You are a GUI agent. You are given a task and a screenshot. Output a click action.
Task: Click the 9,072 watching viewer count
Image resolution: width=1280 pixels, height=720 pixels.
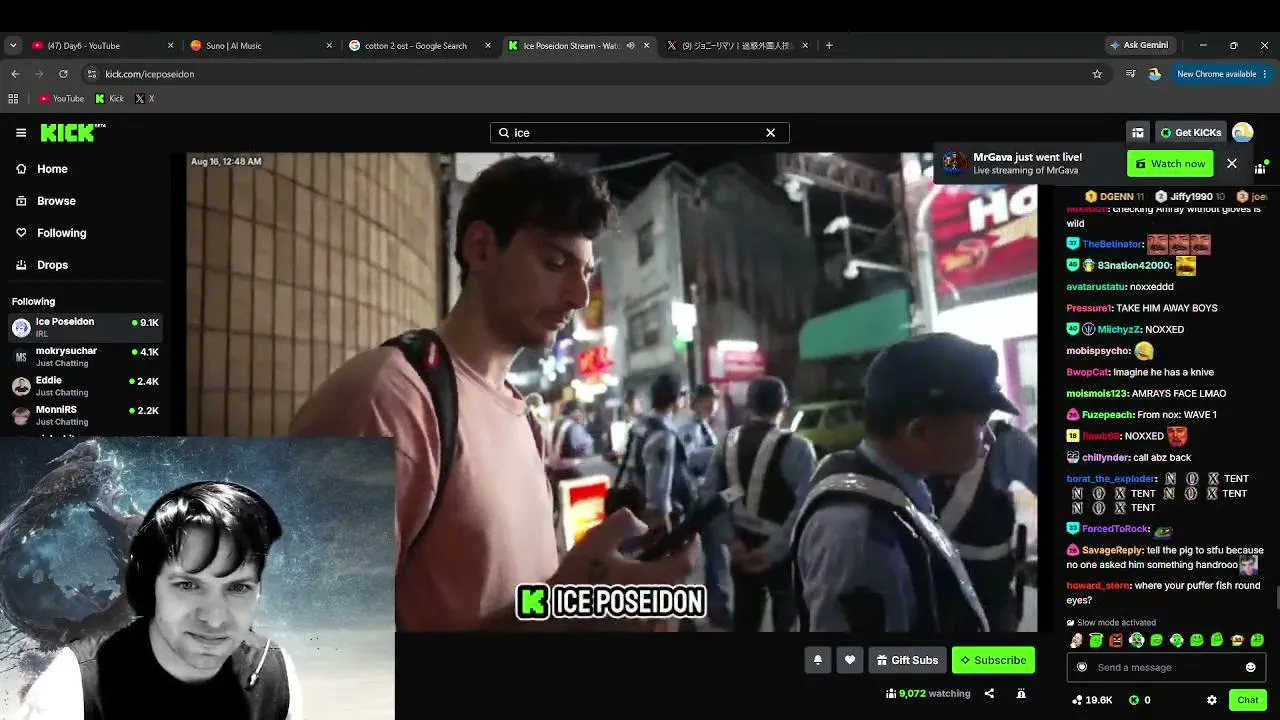(928, 693)
